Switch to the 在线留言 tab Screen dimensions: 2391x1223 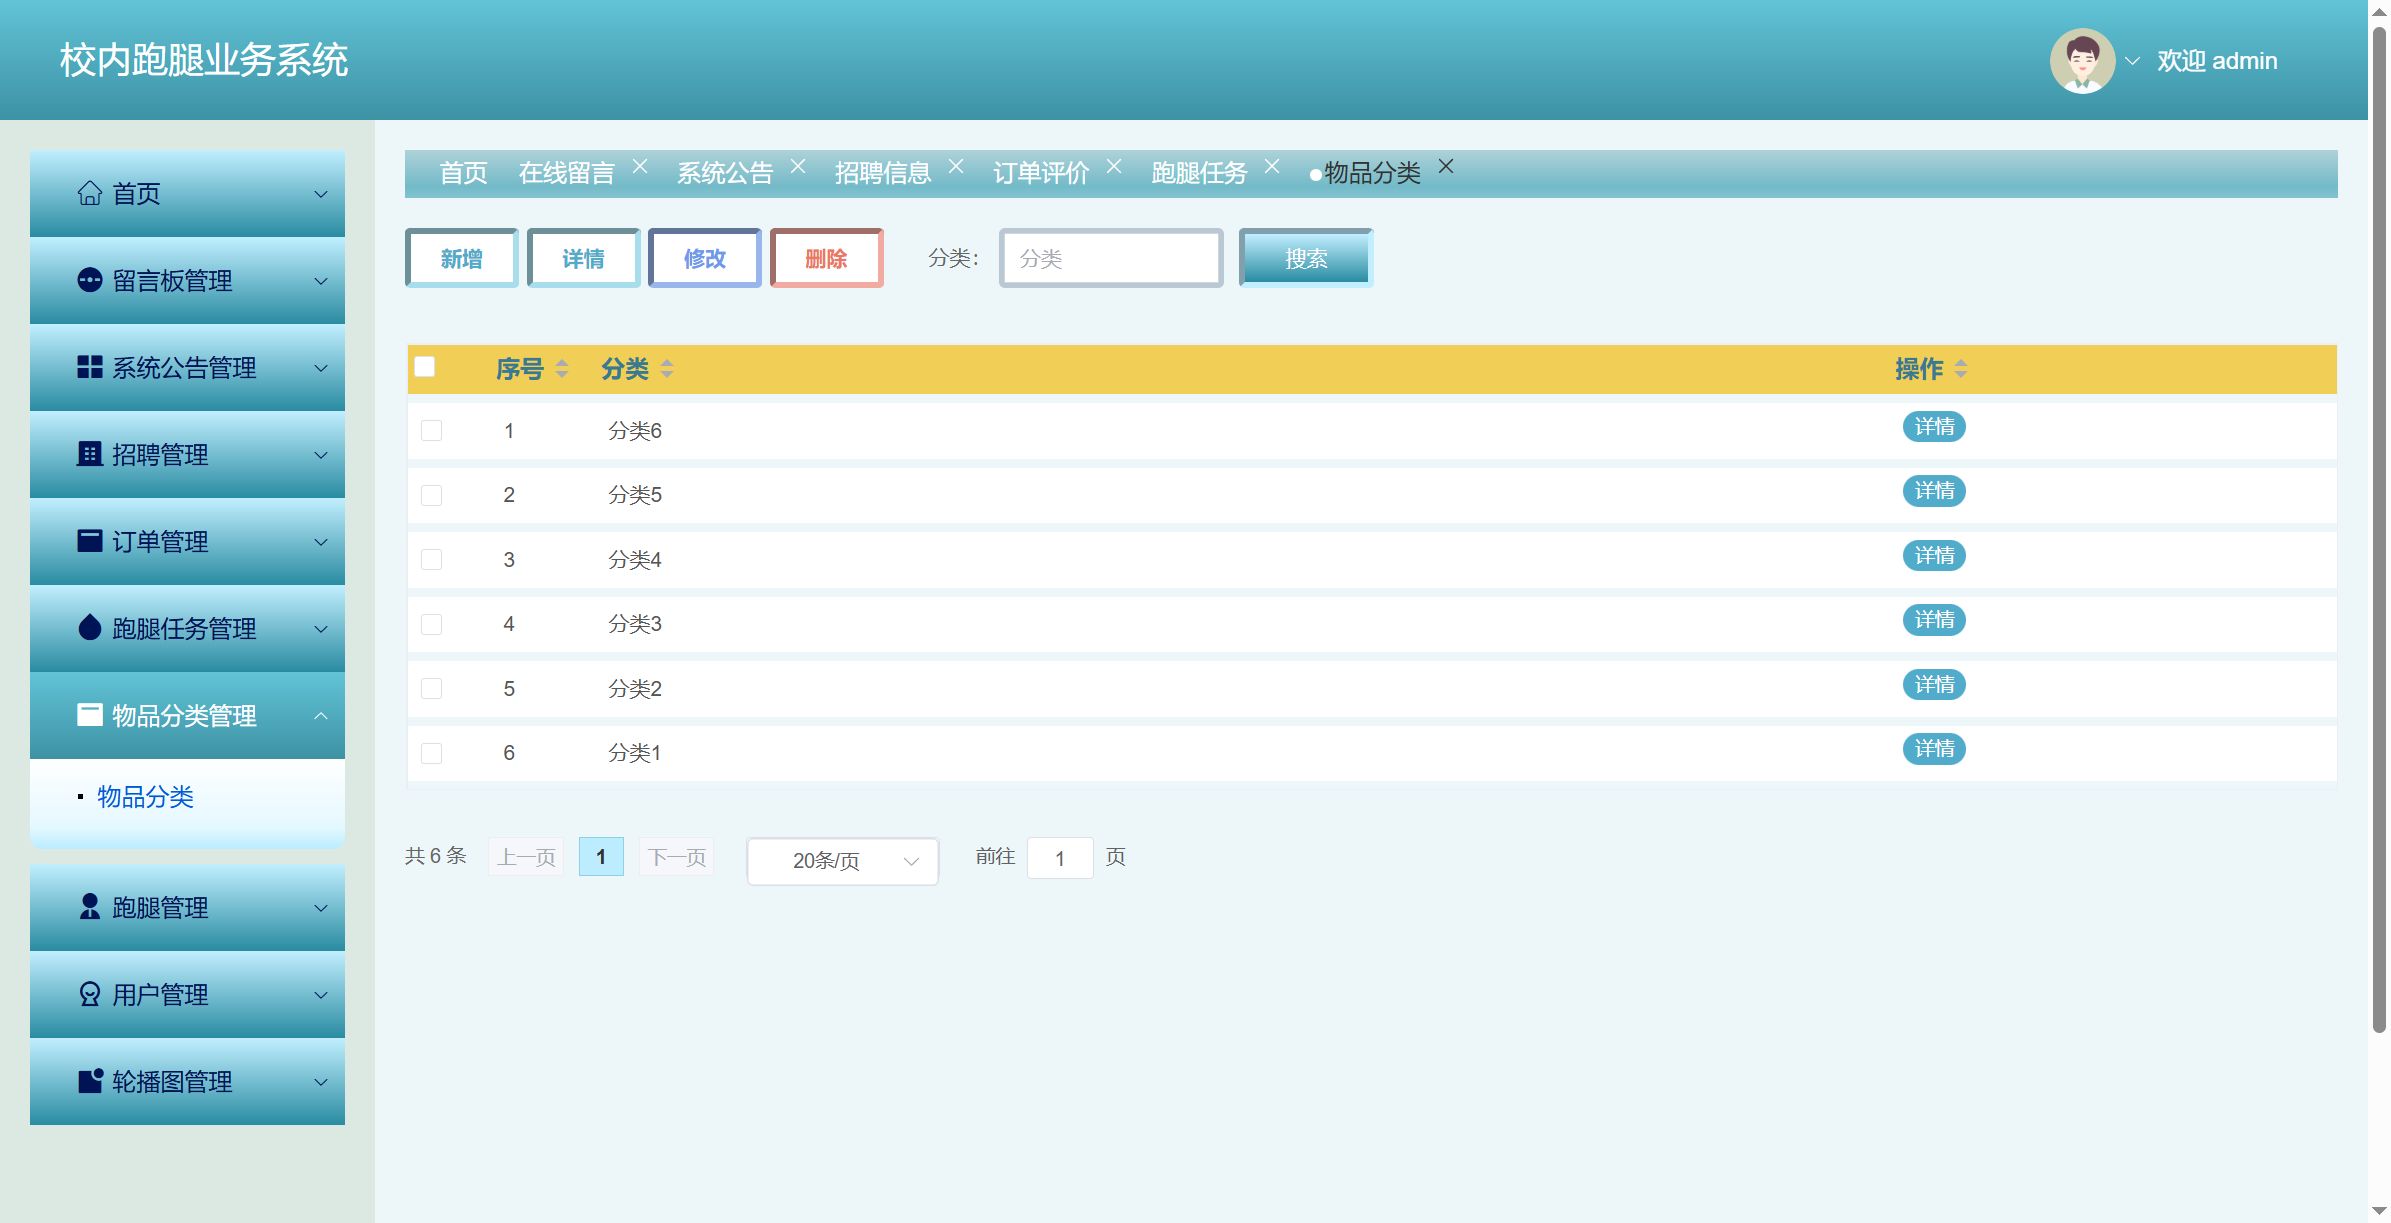coord(567,173)
